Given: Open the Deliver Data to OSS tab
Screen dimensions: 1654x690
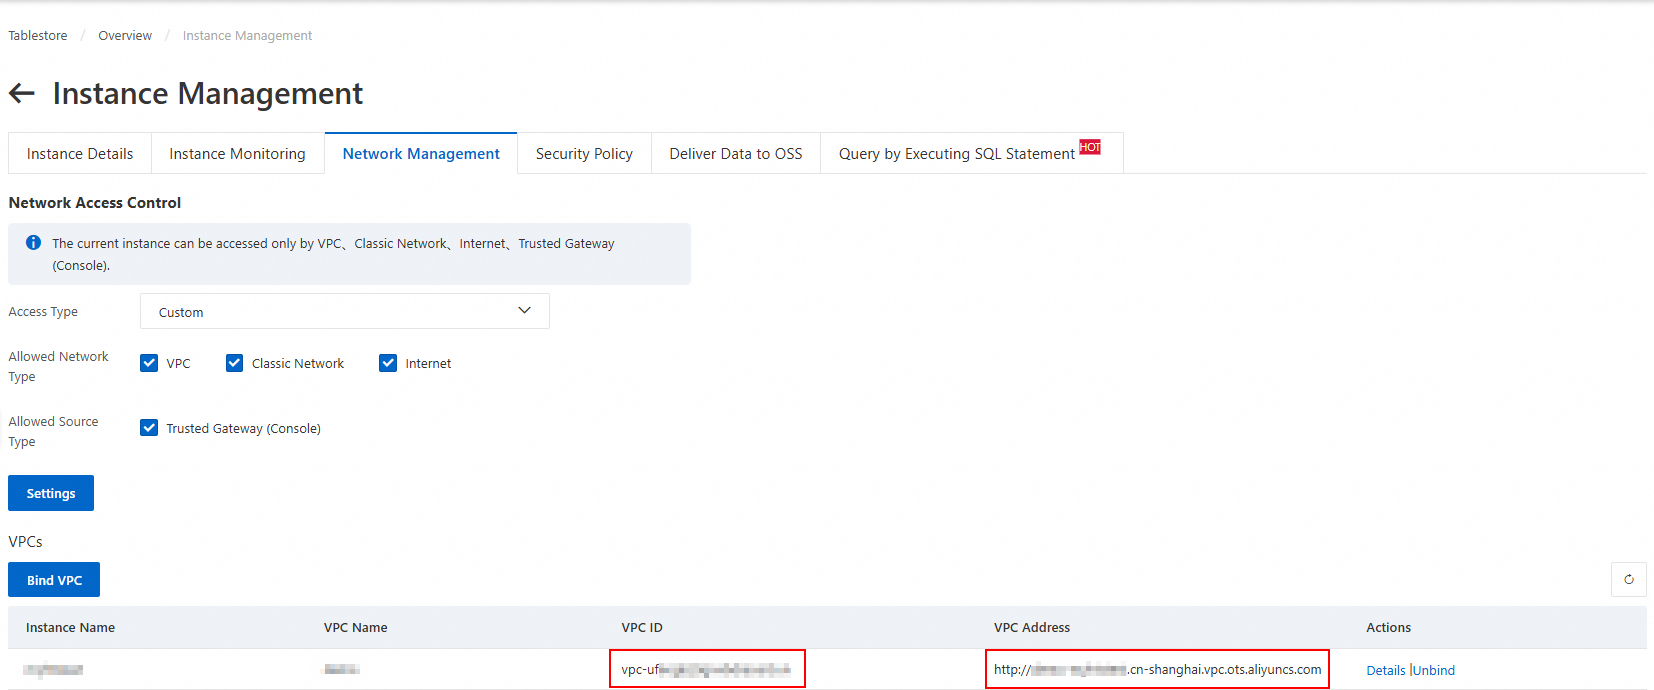Looking at the screenshot, I should point(736,153).
